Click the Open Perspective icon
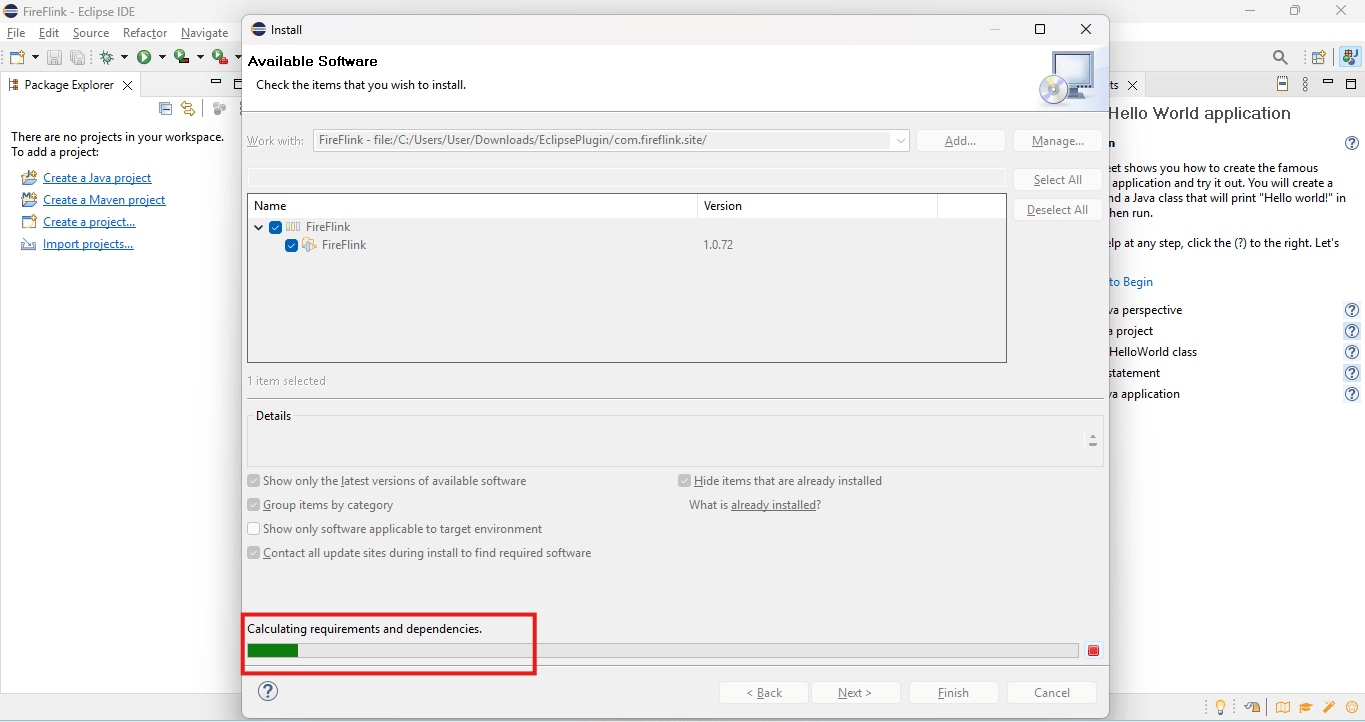Screen dimensions: 1365x722 coord(1319,57)
